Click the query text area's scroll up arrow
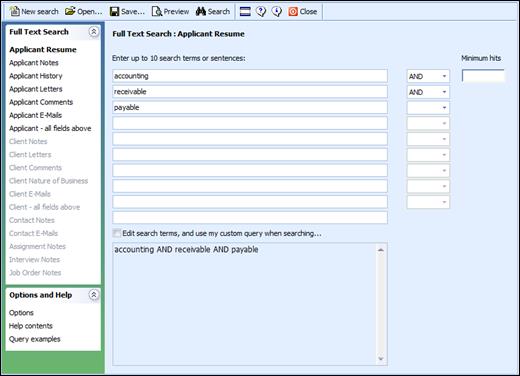Image resolution: width=520 pixels, height=376 pixels. point(381,250)
